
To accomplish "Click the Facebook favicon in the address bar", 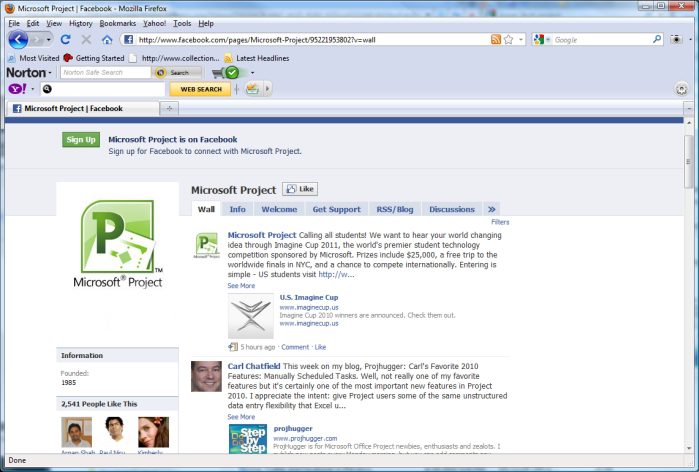I will 128,40.
